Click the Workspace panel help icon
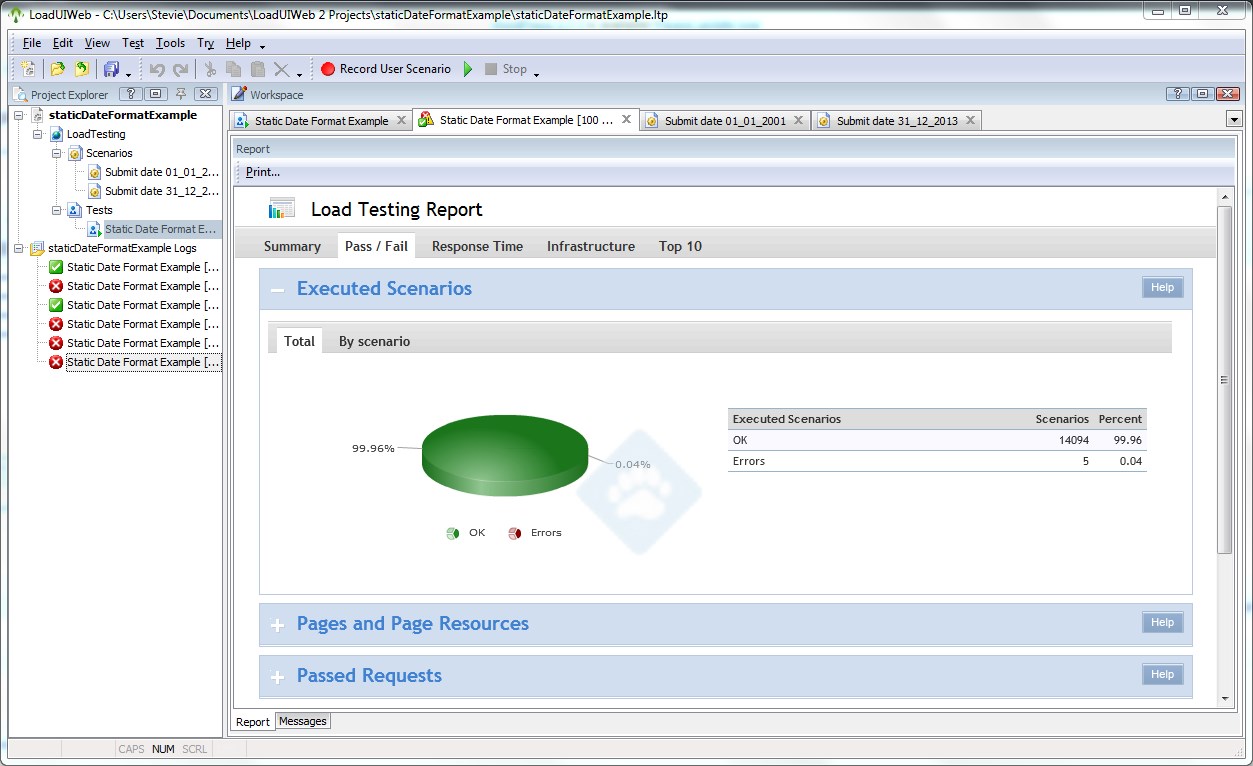 coord(1177,94)
